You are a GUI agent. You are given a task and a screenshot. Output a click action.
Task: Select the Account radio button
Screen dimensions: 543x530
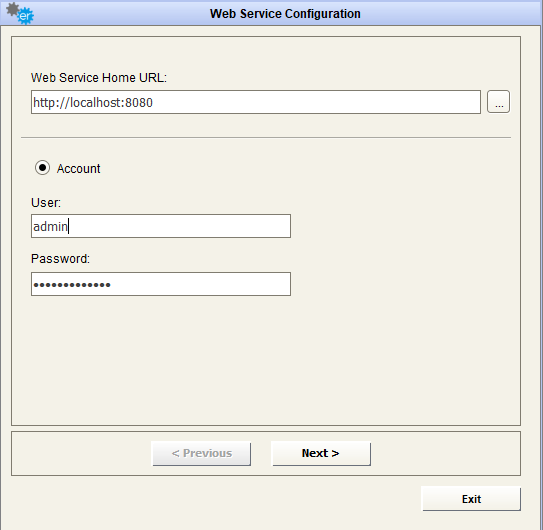42,168
